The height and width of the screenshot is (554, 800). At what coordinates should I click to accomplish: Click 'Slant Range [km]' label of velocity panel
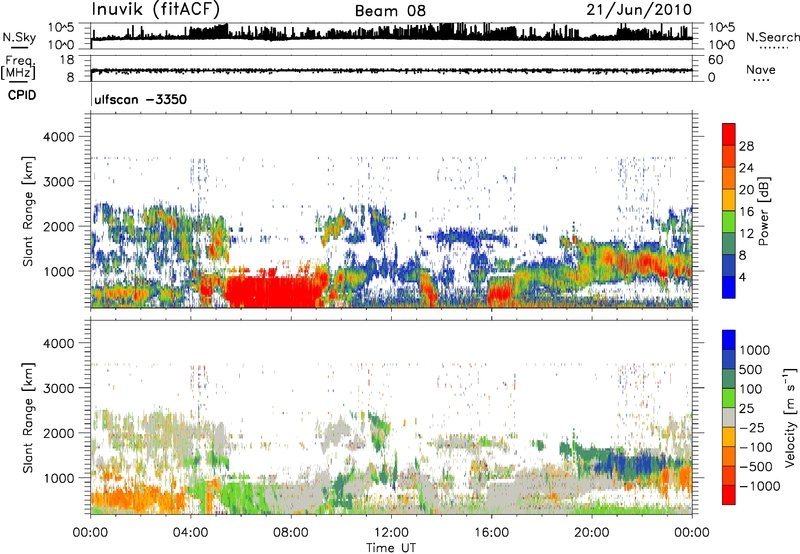click(28, 418)
